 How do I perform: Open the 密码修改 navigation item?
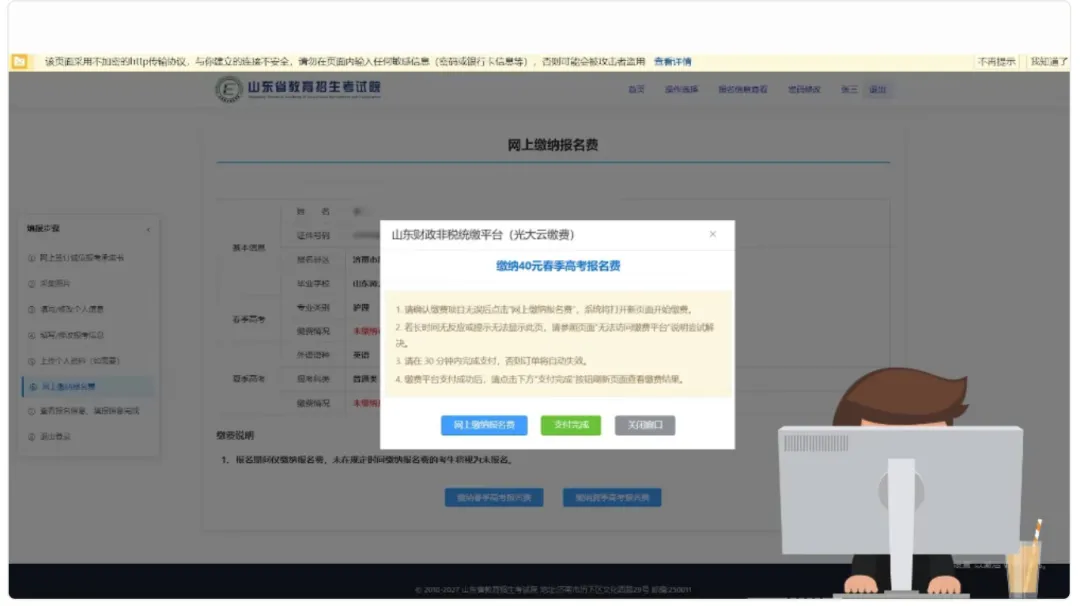804,90
